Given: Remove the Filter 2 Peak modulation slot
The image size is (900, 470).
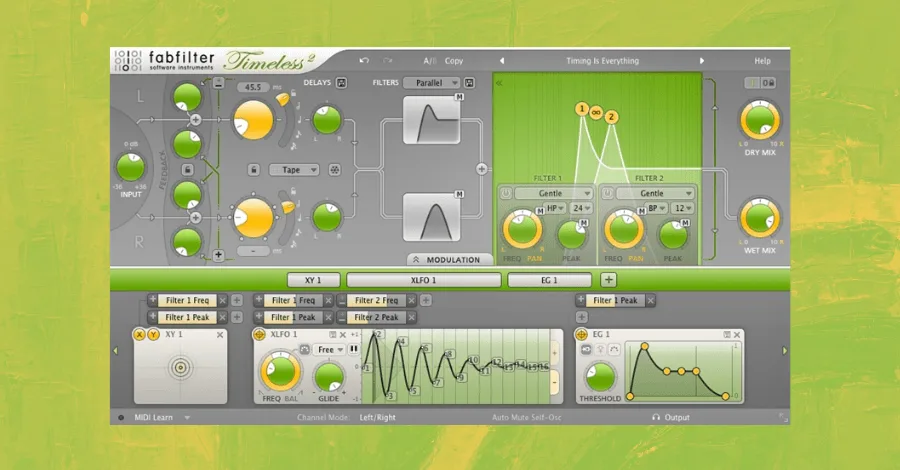Looking at the screenshot, I should tap(412, 317).
